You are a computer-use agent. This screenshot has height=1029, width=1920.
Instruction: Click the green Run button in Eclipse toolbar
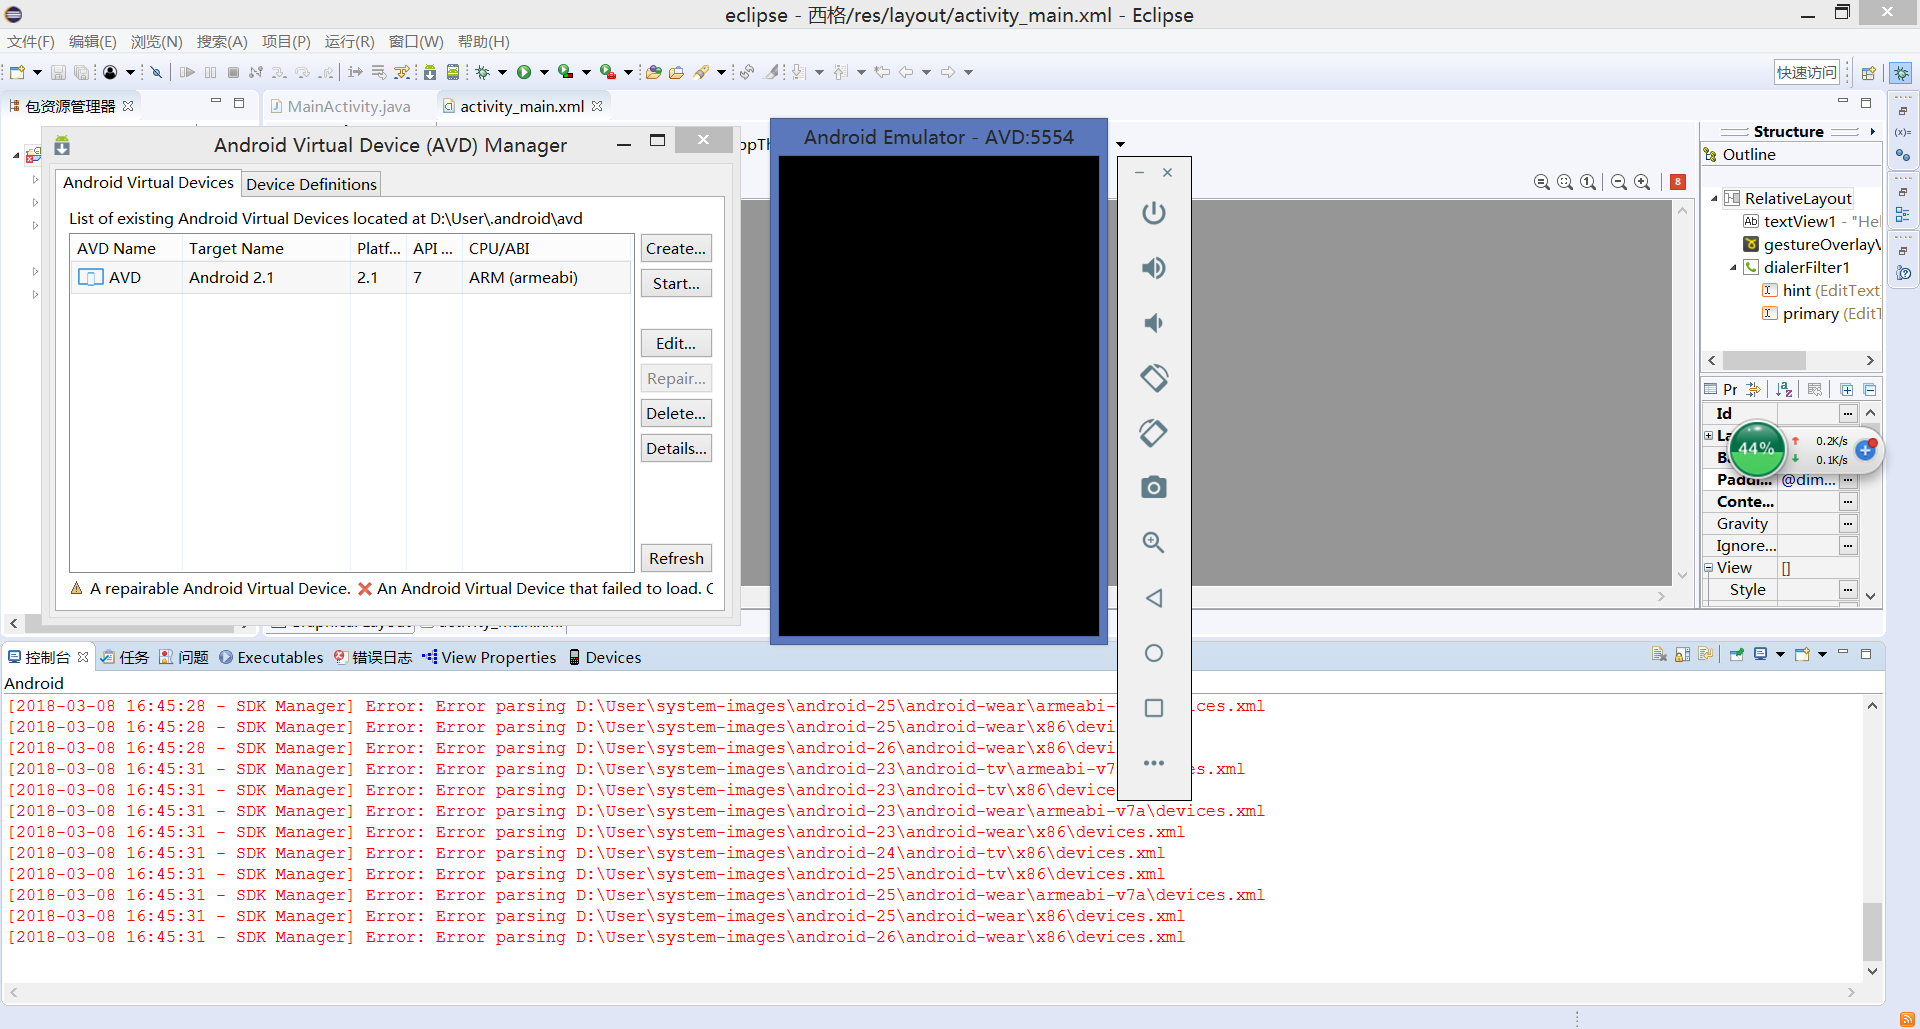pyautogui.click(x=524, y=72)
